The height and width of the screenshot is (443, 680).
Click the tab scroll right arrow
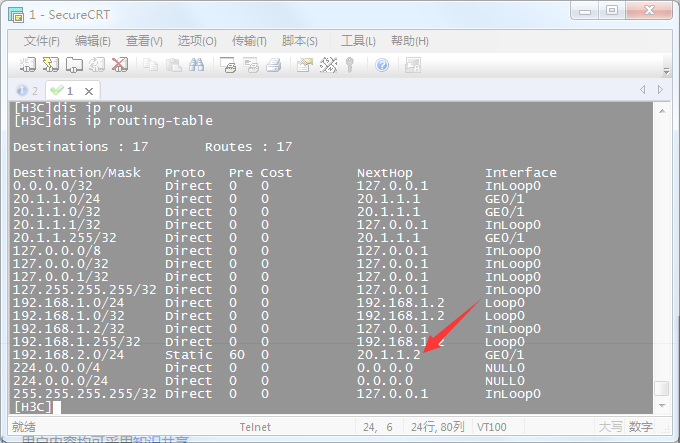(x=660, y=90)
